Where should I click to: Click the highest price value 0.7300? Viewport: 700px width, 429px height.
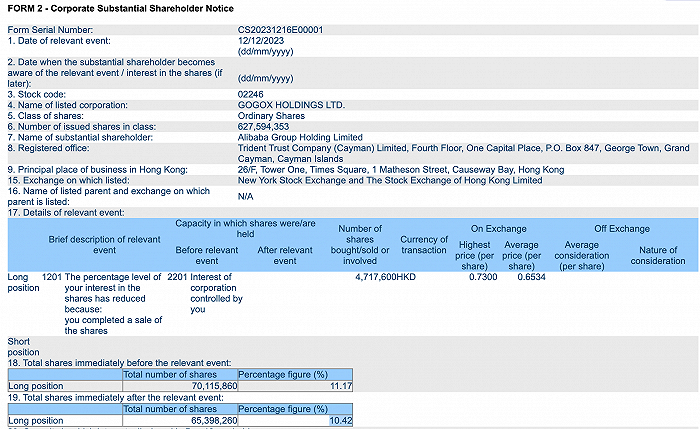tap(483, 277)
